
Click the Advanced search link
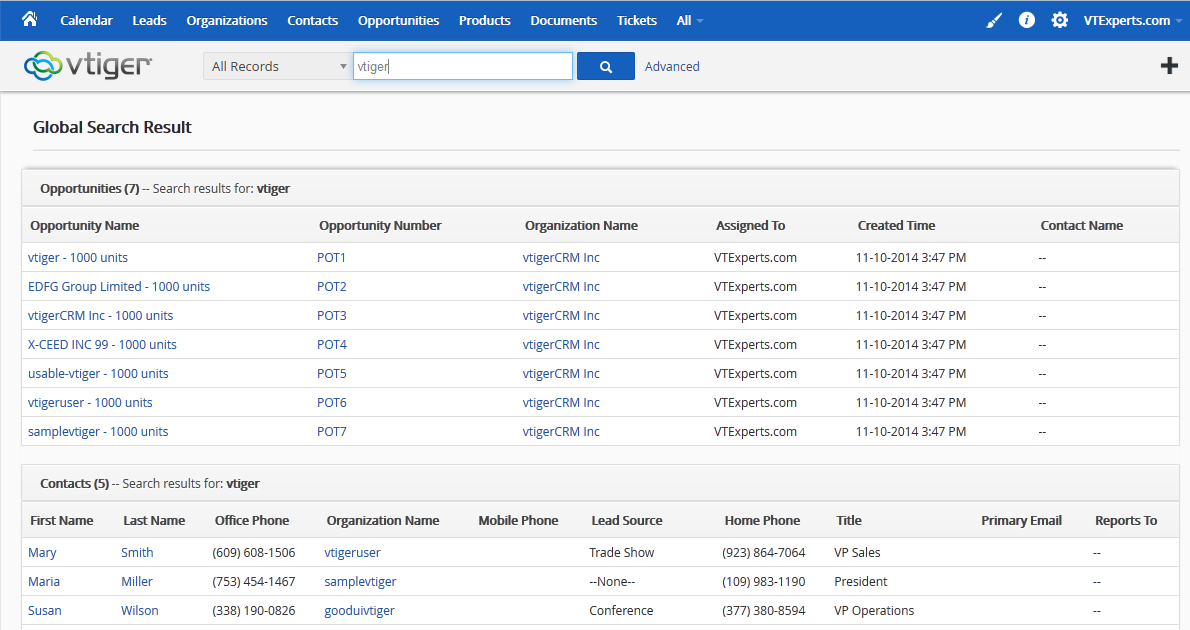point(672,67)
